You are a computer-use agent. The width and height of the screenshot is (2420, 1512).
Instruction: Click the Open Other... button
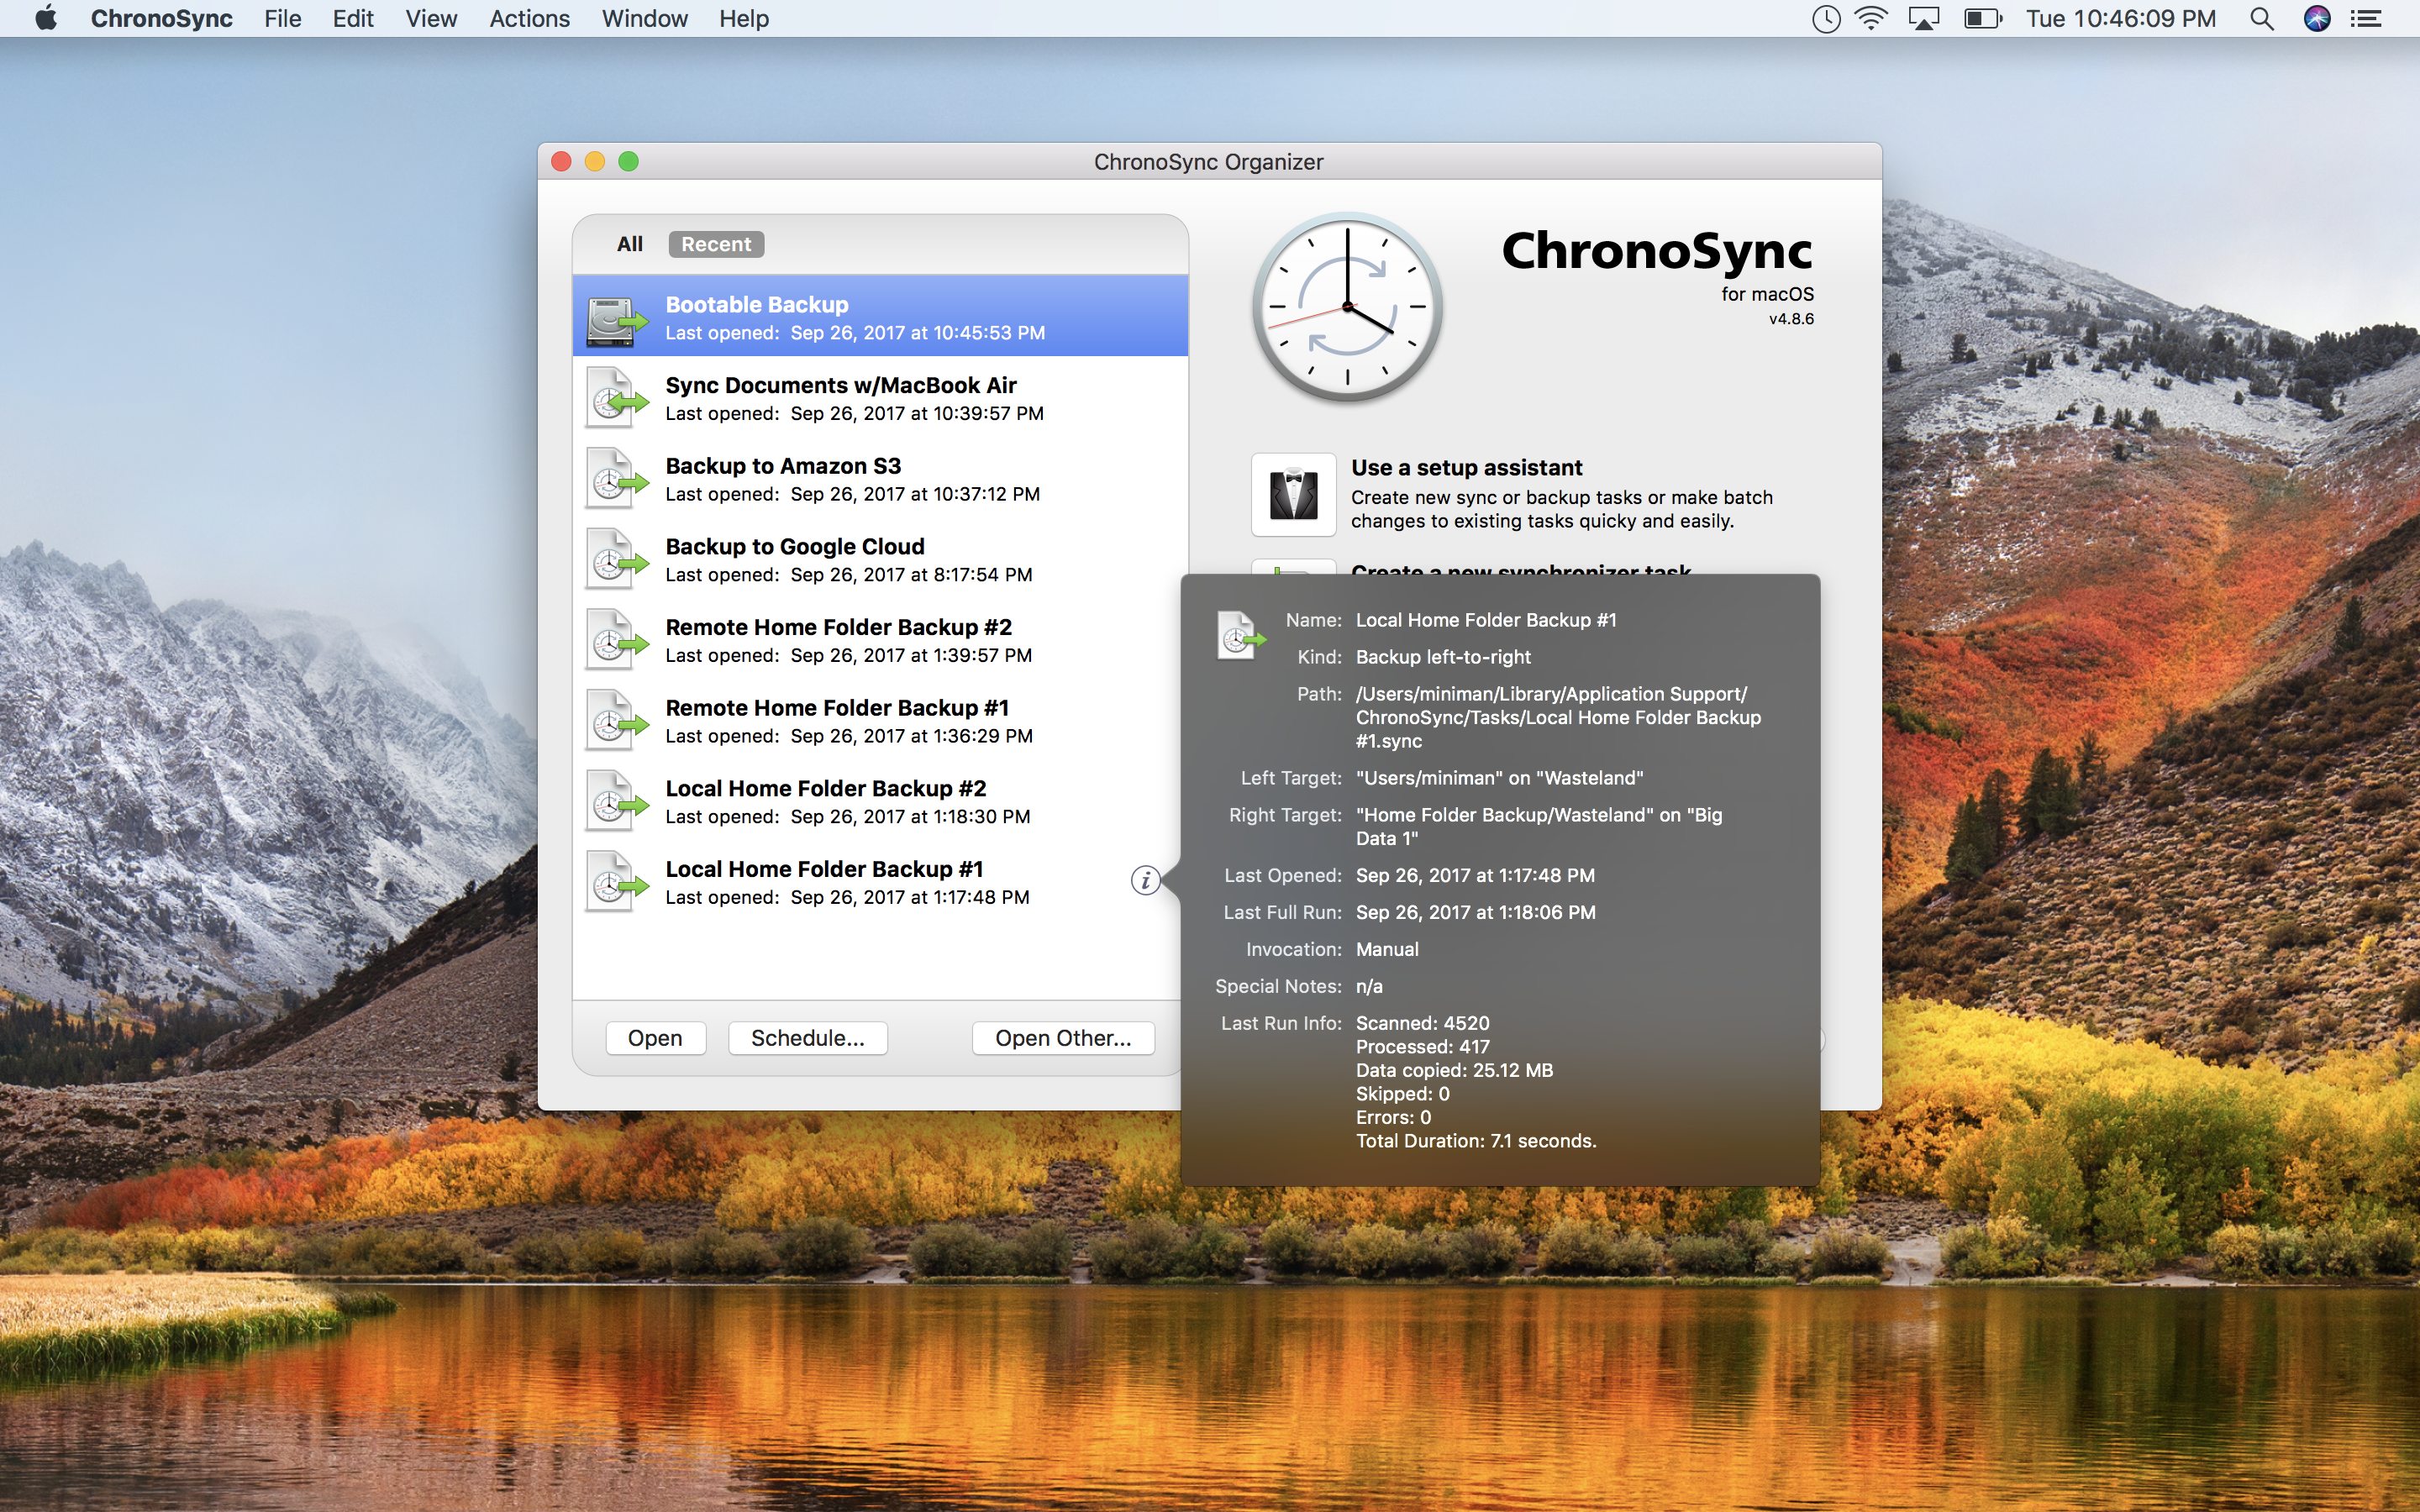1063,1038
